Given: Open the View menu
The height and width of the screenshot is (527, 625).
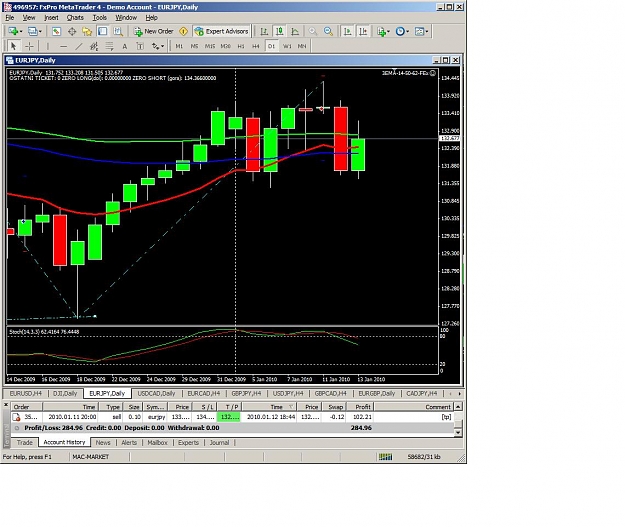Looking at the screenshot, I should click(x=29, y=18).
